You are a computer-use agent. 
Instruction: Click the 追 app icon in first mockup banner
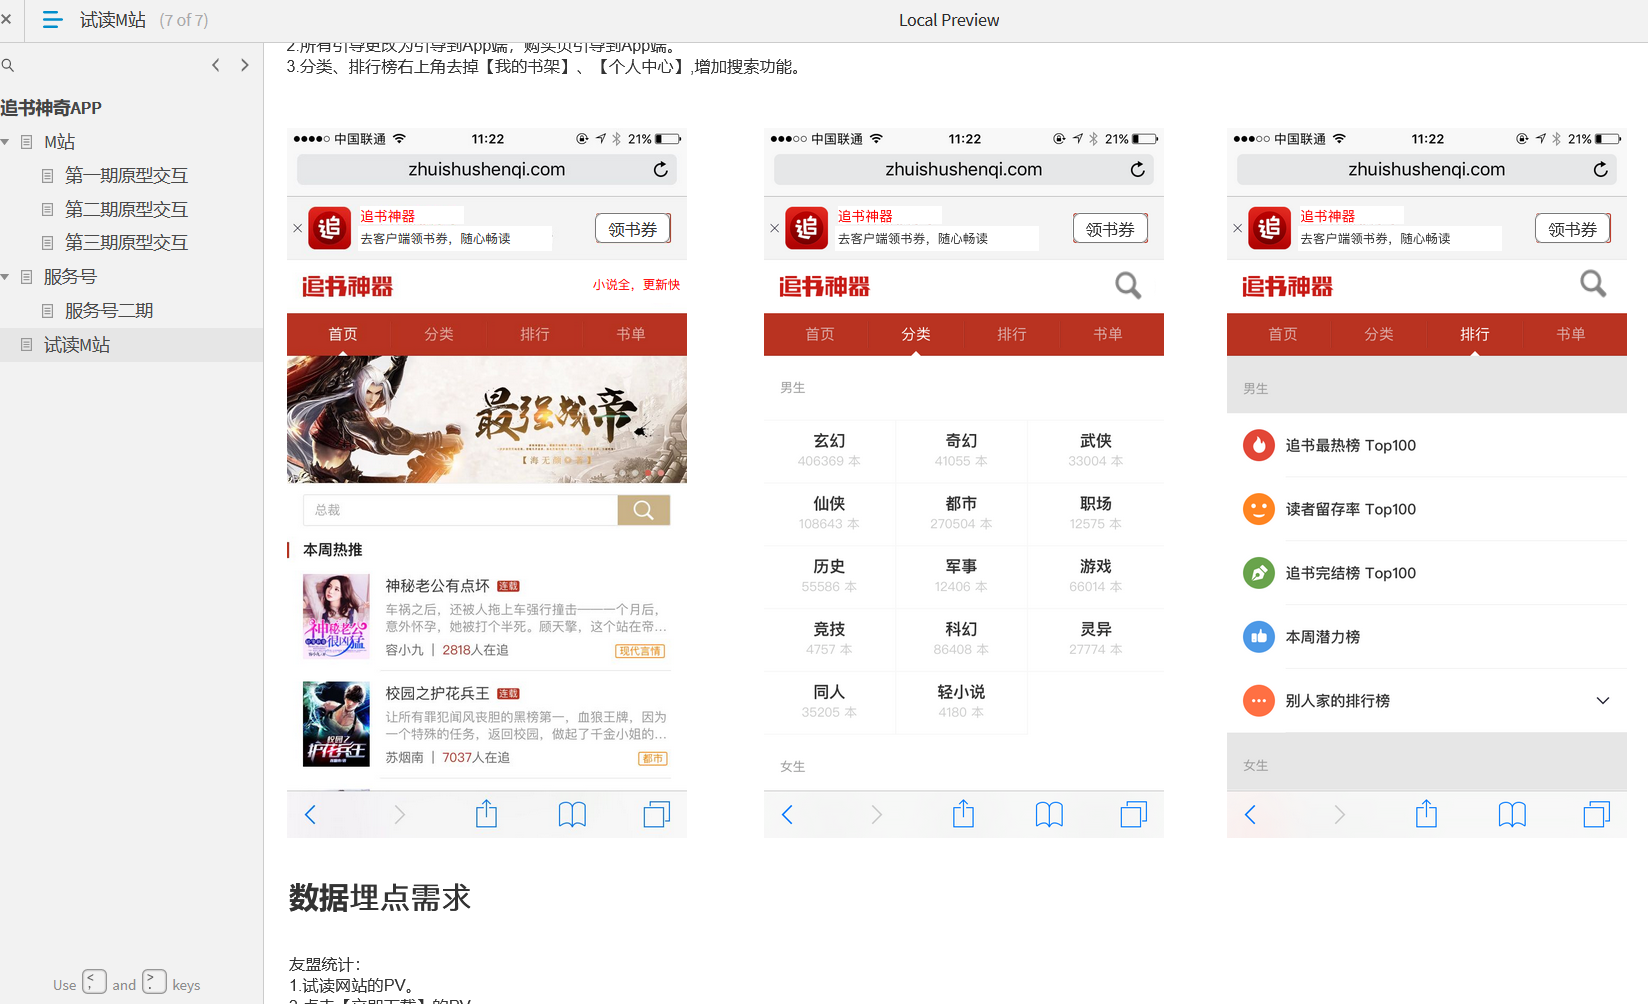coord(329,228)
